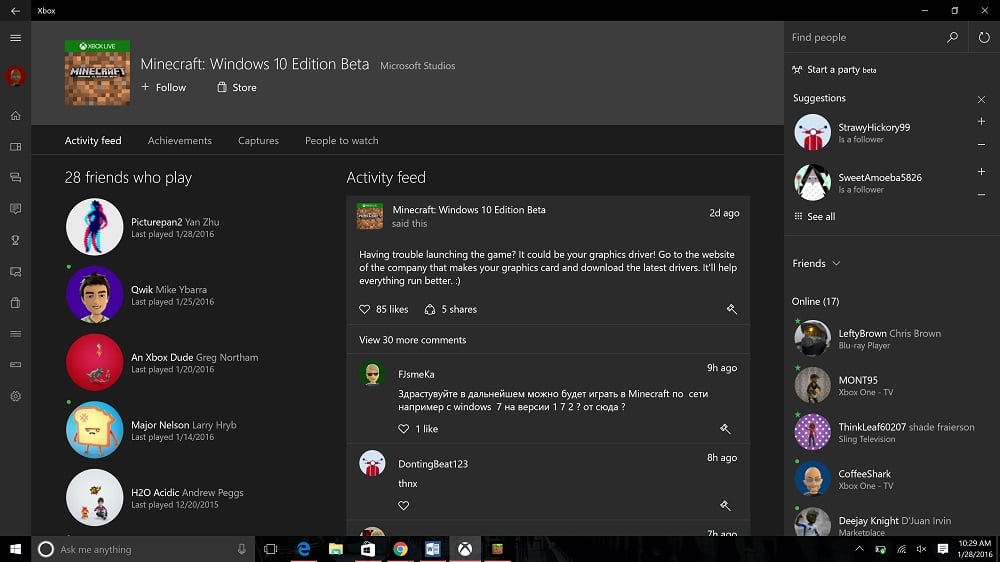Add SweetAmoeba5826 with the plus icon
This screenshot has width=1000, height=562.
[981, 172]
